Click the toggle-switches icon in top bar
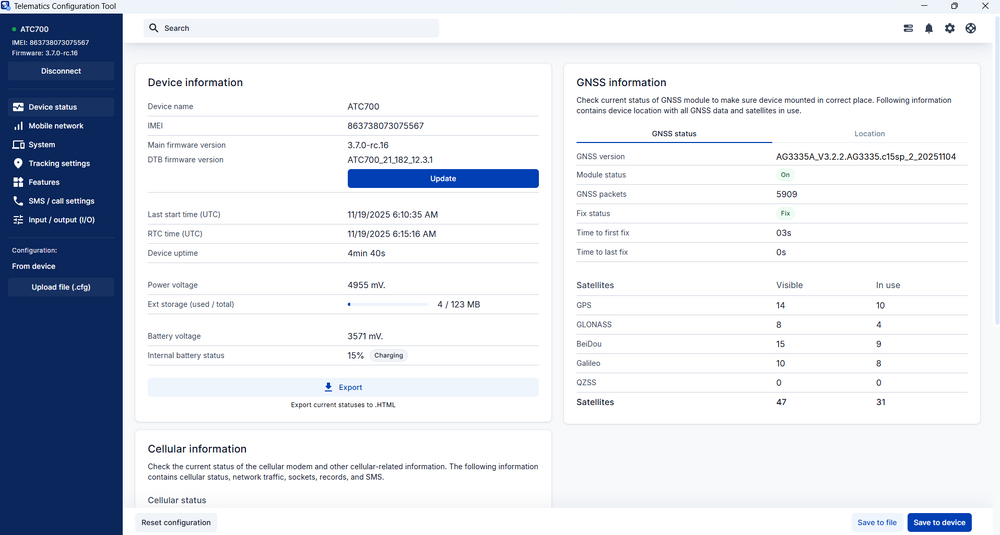The image size is (1000, 535). pos(908,28)
